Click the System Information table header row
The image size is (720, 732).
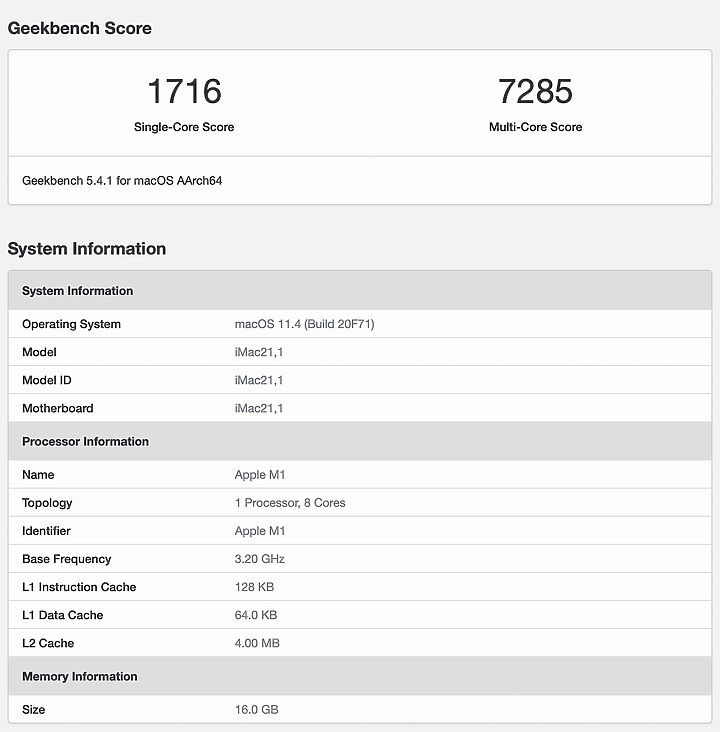pos(360,290)
